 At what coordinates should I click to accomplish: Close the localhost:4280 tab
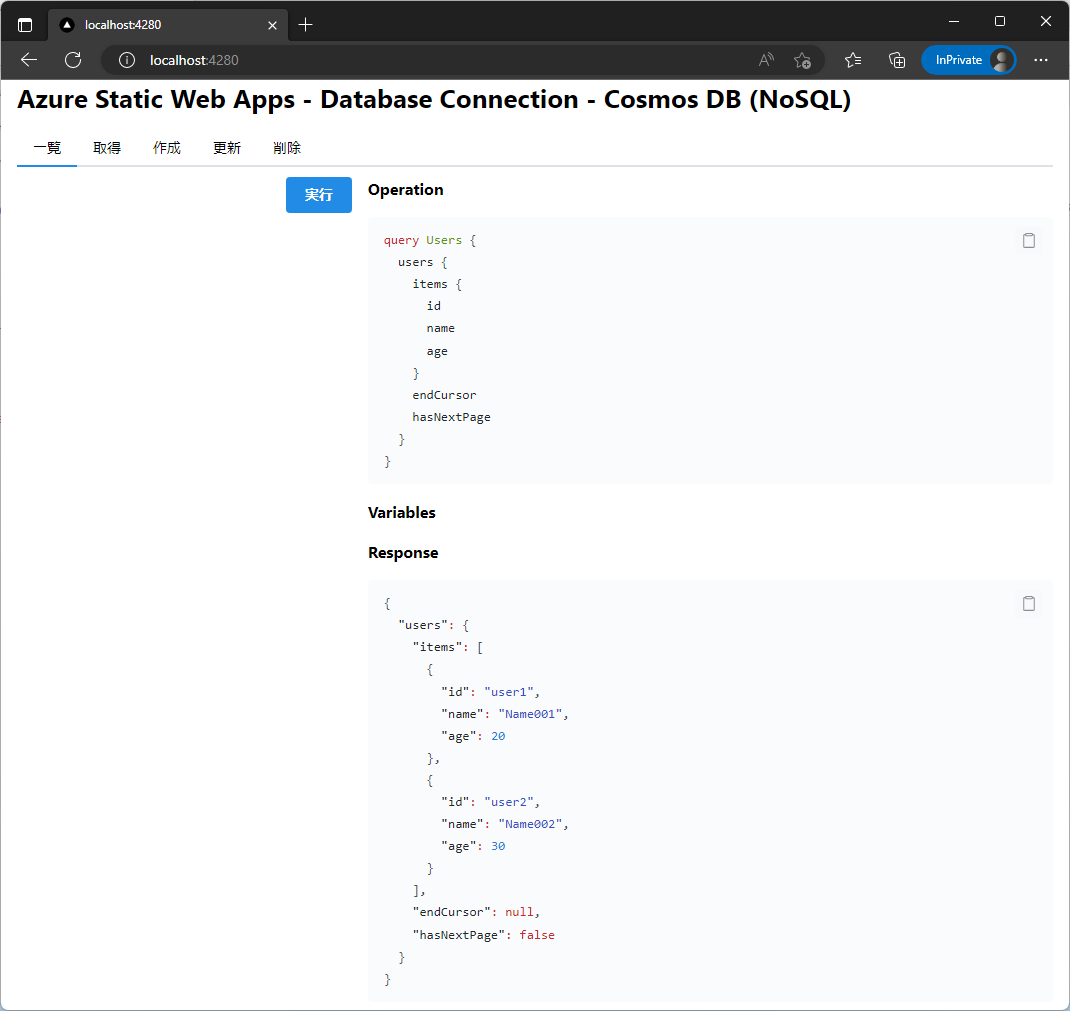coord(272,25)
